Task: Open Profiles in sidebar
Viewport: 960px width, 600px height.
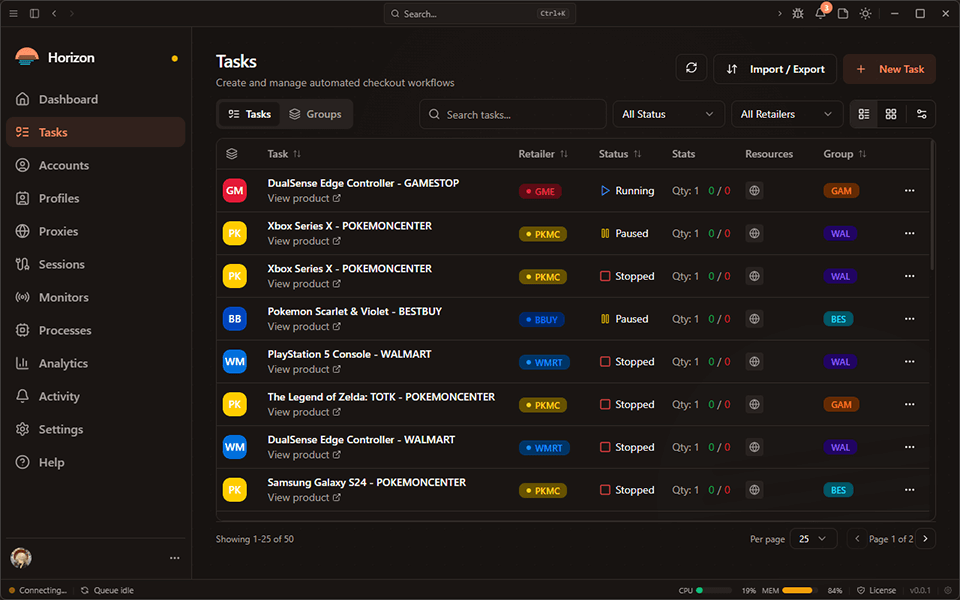Action: coord(96,198)
